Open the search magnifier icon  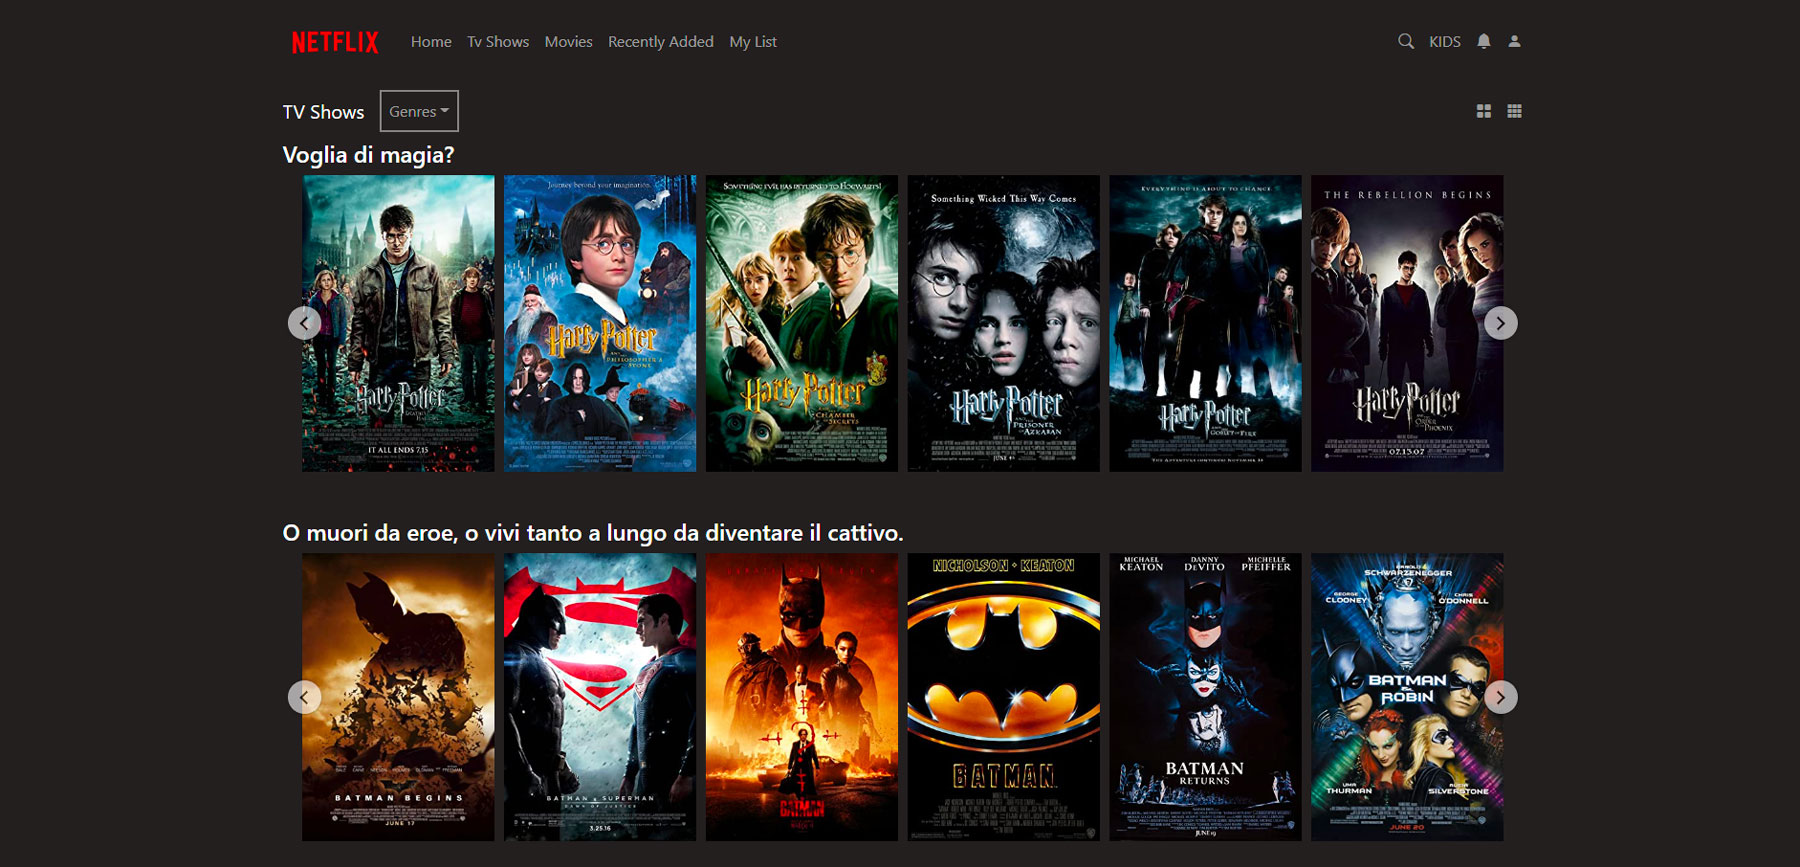click(1406, 41)
